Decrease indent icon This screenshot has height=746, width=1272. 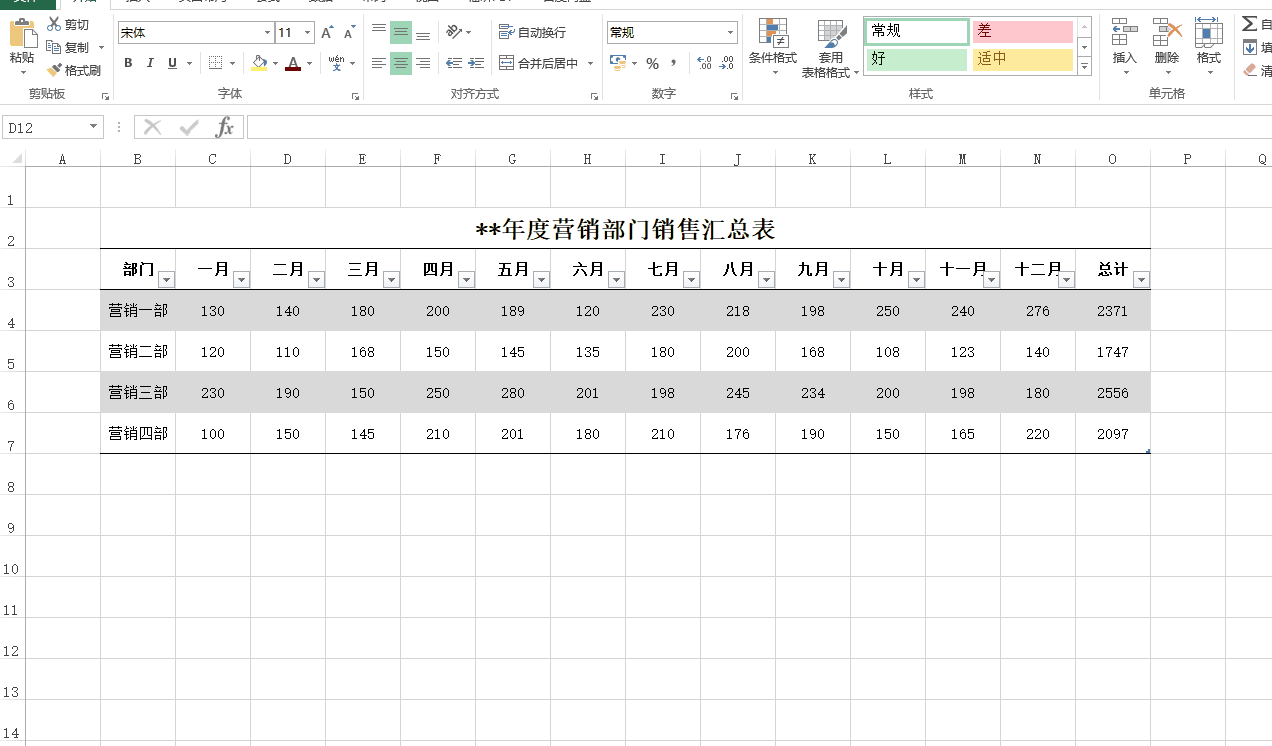pos(454,63)
